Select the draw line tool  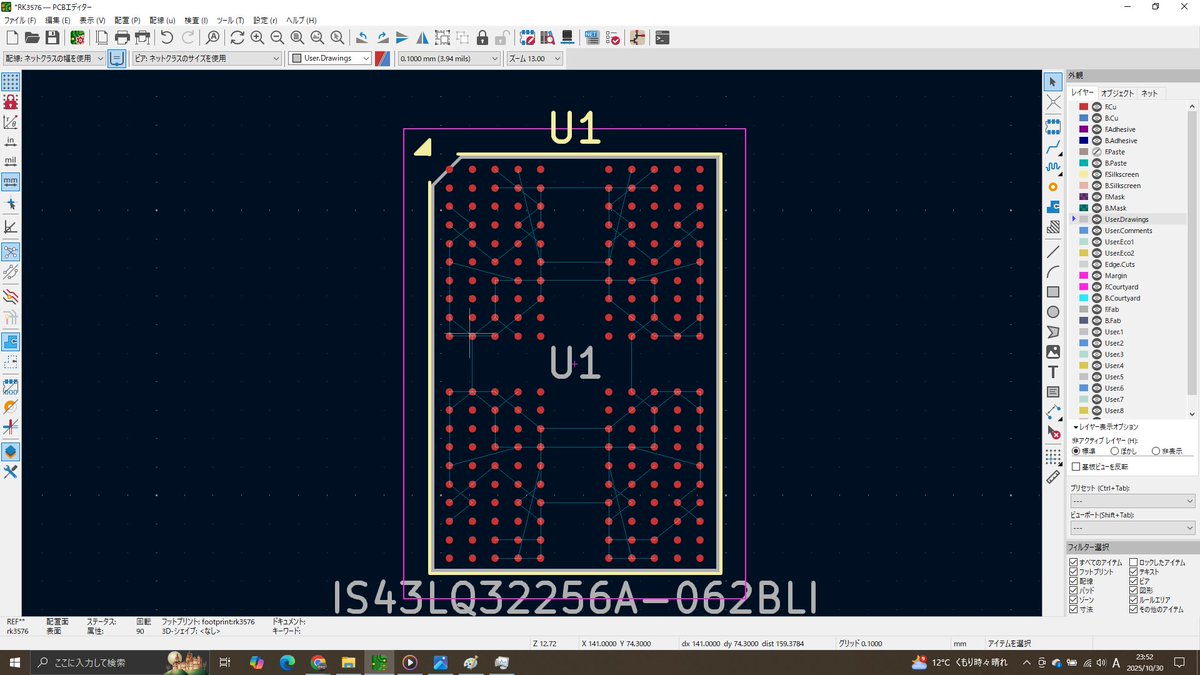(x=1053, y=251)
